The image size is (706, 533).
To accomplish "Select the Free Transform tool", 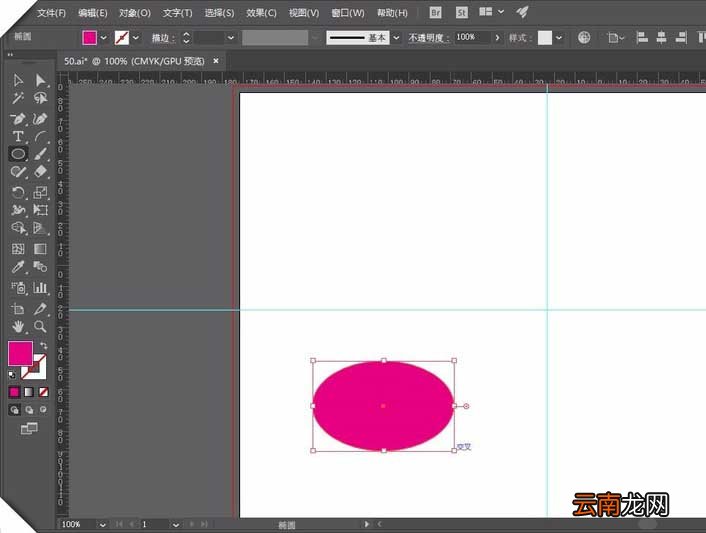I will 40,210.
